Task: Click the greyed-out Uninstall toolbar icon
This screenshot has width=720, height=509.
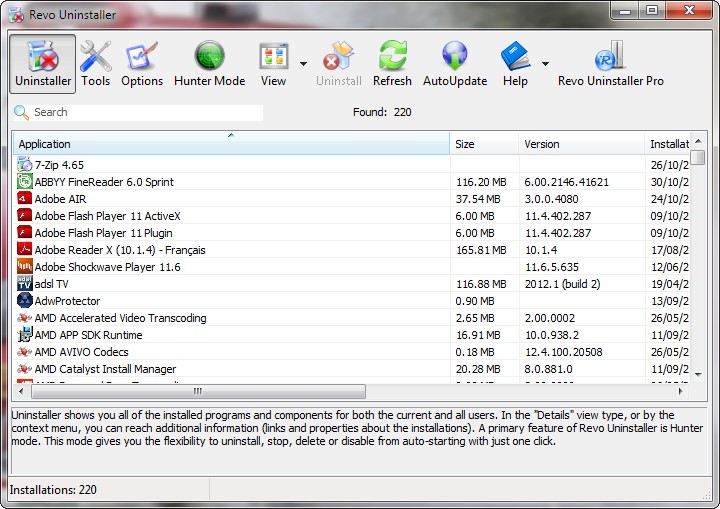Action: tap(338, 56)
